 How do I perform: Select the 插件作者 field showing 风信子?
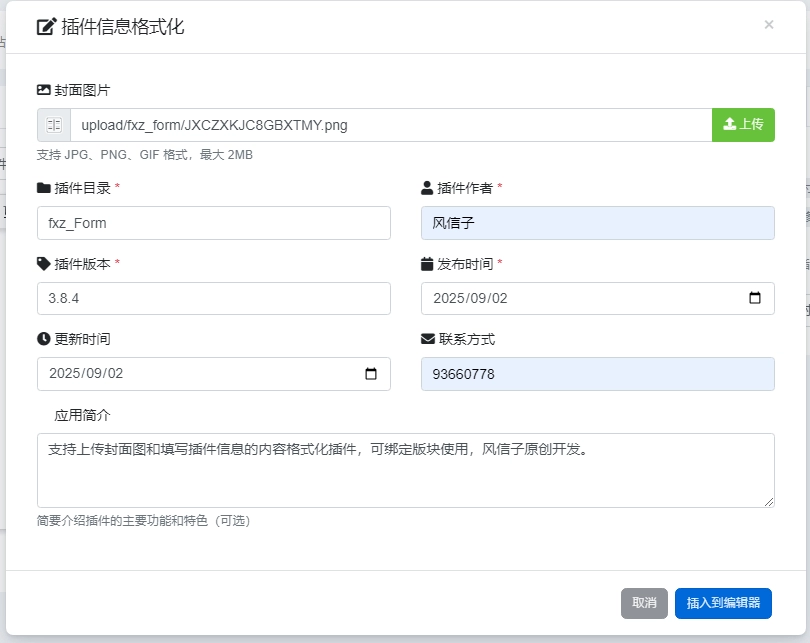597,222
